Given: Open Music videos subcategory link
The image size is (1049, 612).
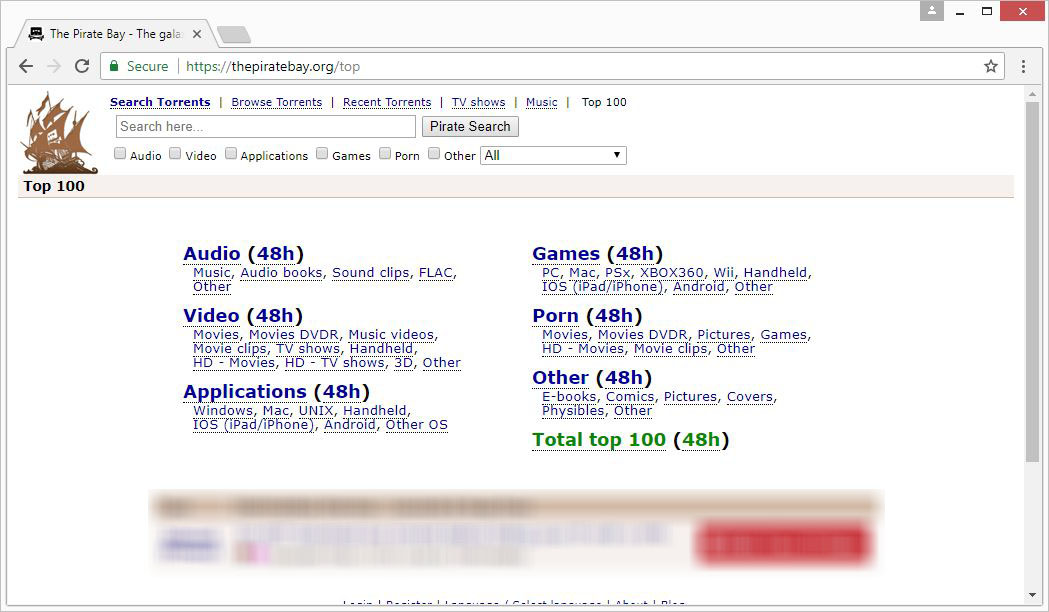Looking at the screenshot, I should tap(391, 334).
